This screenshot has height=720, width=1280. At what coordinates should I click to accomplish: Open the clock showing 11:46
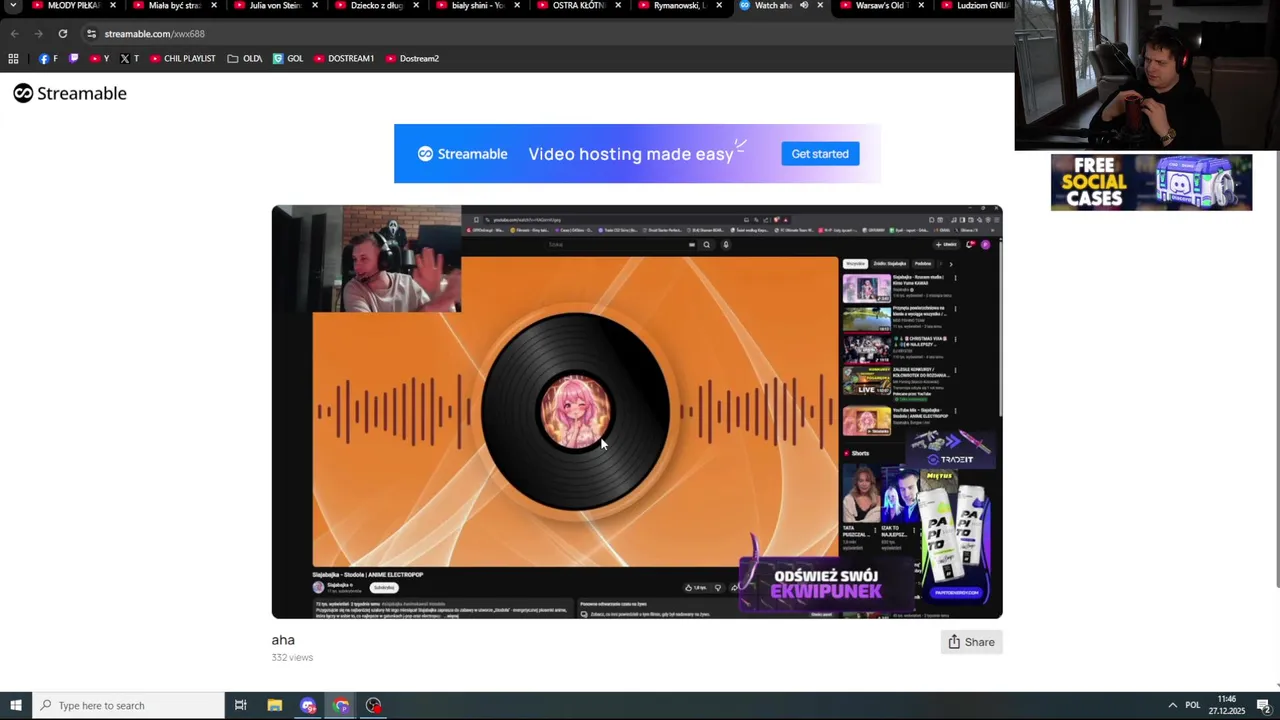[x=1226, y=705]
